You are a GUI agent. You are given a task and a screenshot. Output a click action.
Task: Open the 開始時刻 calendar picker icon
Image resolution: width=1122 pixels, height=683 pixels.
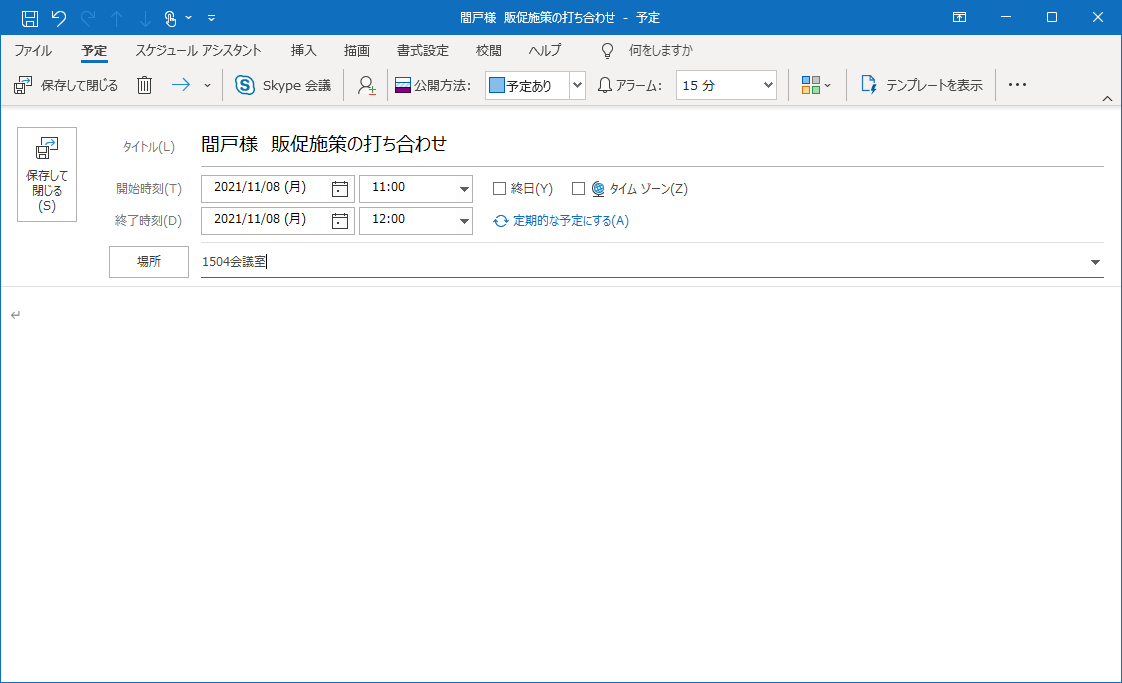click(x=338, y=188)
